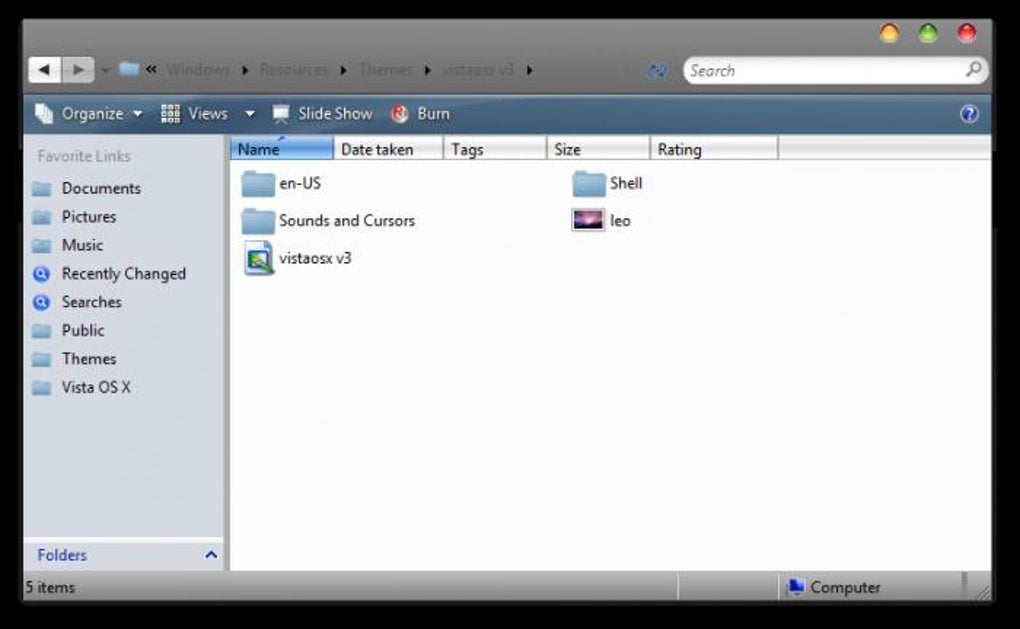Open the Views dropdown arrow

point(250,114)
